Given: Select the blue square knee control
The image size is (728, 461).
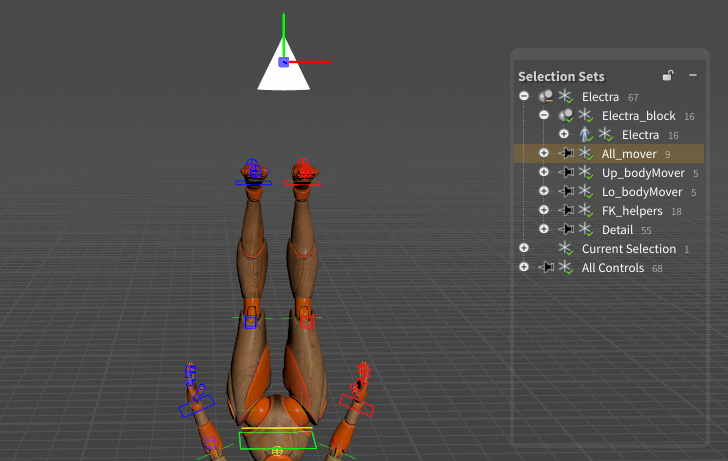Looking at the screenshot, I should 251,322.
